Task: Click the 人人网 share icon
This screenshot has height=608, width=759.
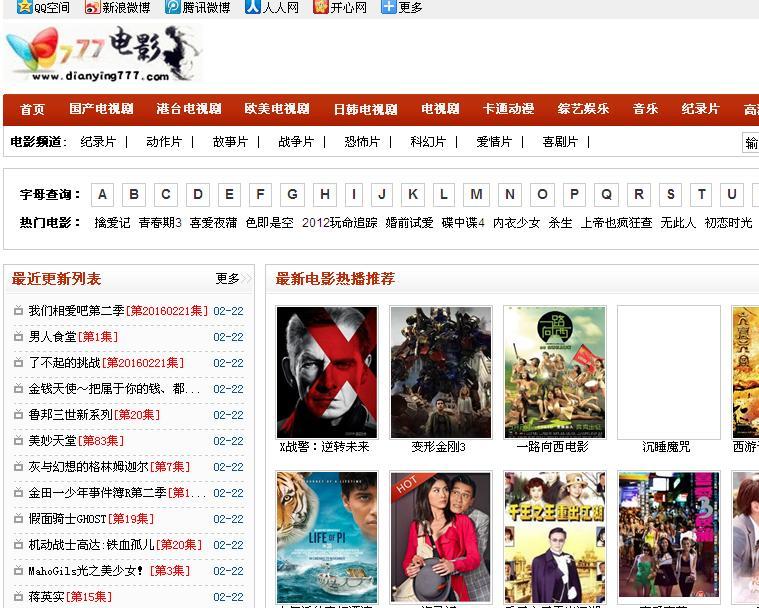Action: [x=252, y=7]
